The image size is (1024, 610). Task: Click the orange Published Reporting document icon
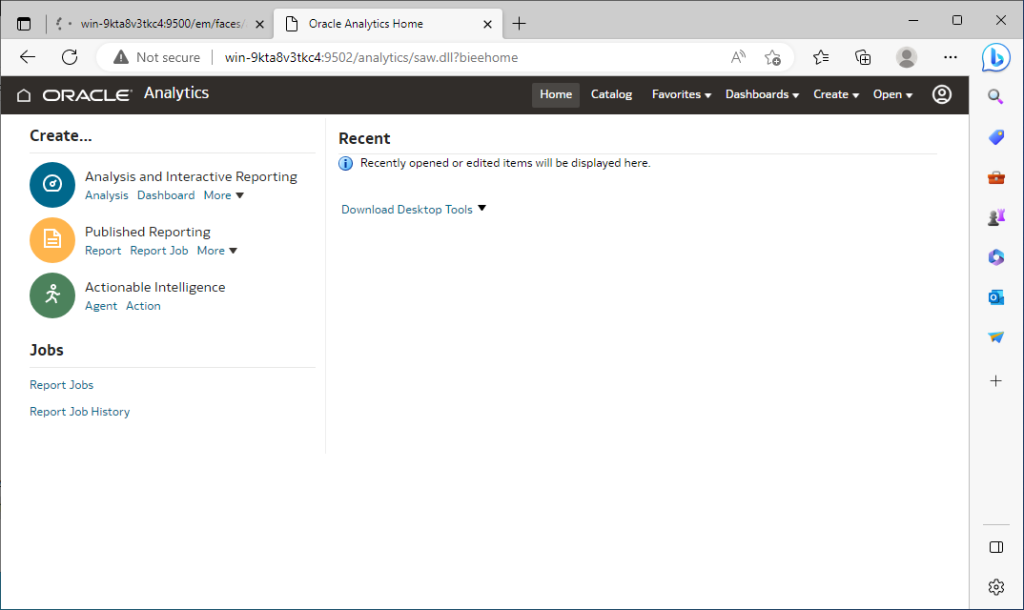point(52,240)
